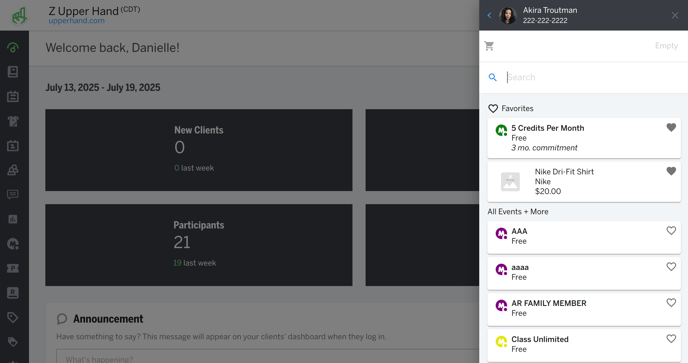Click the "$20.00" price text

[x=548, y=191]
